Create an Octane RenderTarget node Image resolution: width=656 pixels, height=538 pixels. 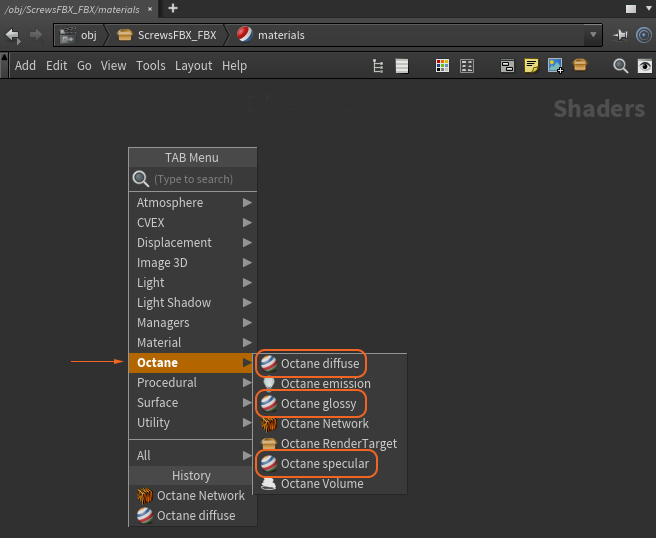(x=331, y=443)
